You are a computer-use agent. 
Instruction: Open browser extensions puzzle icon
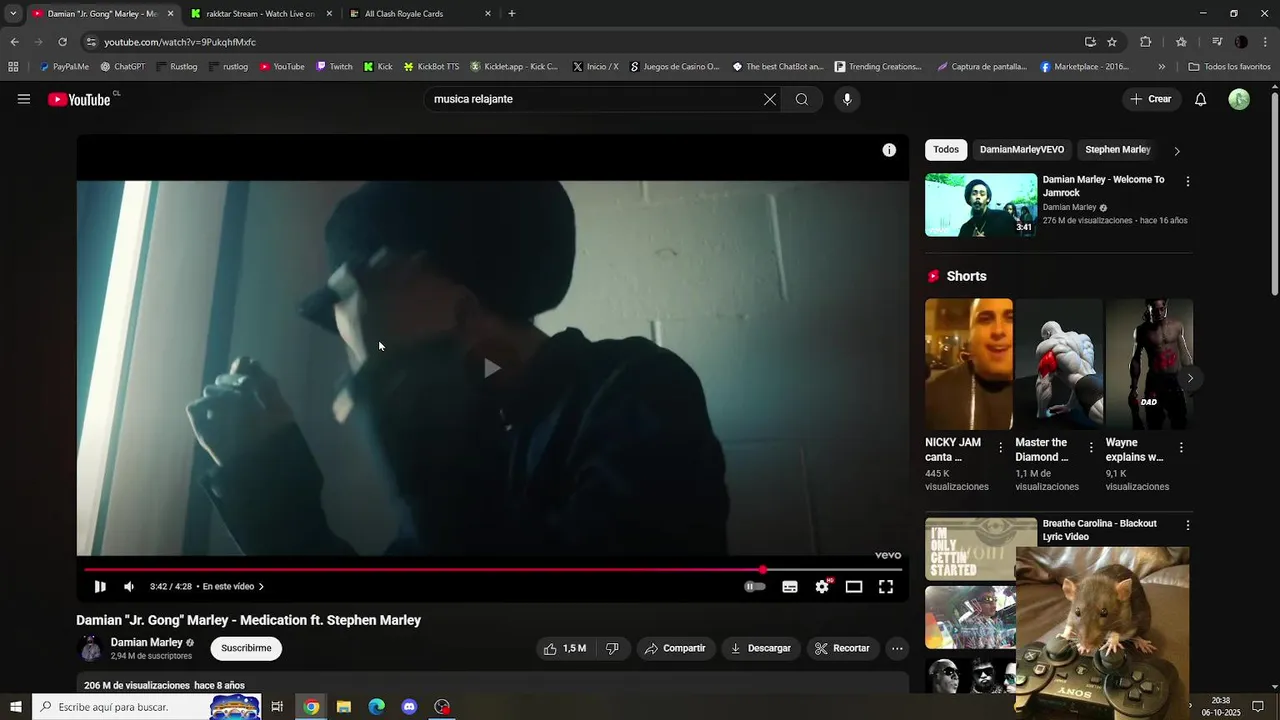point(1146,42)
